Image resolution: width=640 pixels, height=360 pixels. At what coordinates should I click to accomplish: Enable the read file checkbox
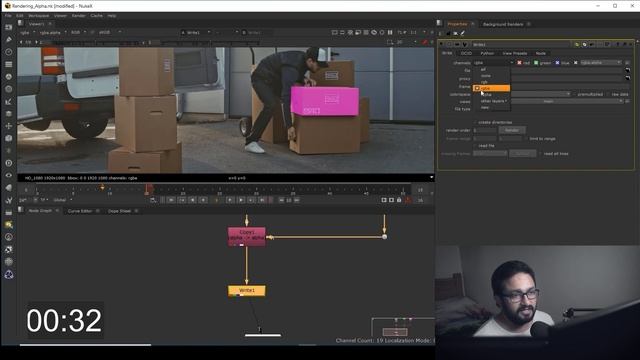[x=475, y=146]
